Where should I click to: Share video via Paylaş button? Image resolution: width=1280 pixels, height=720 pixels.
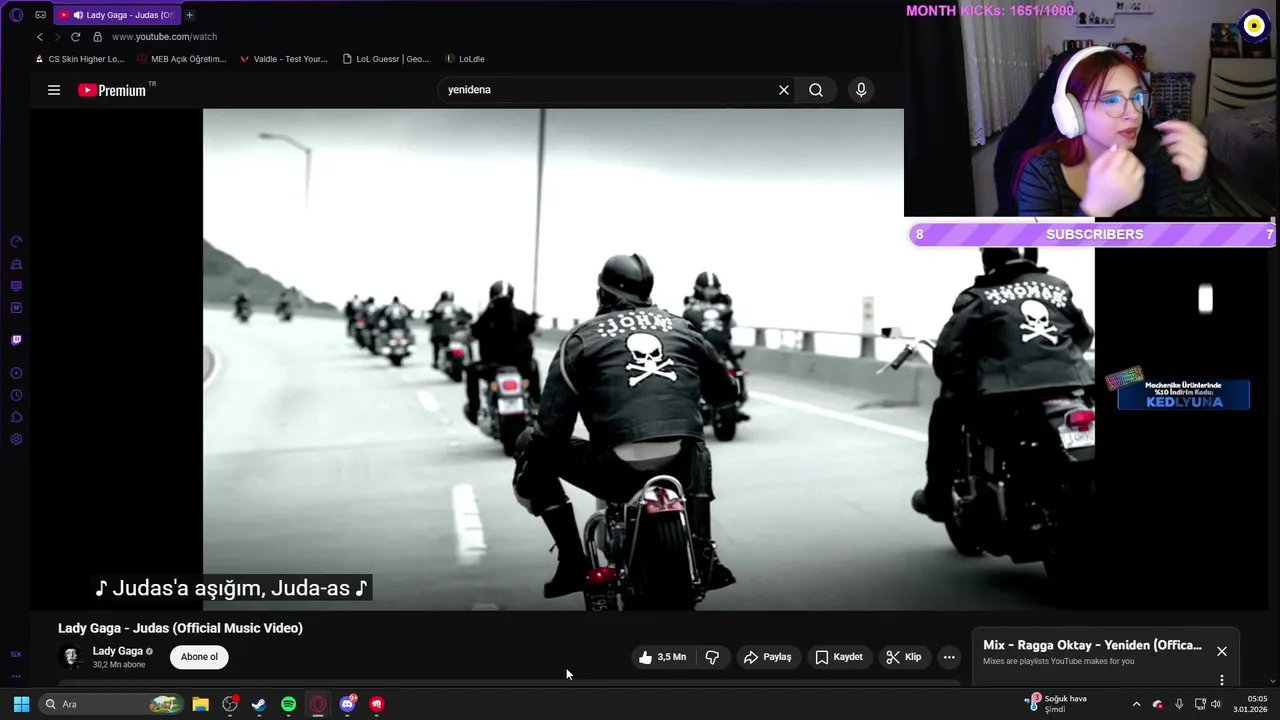point(768,657)
